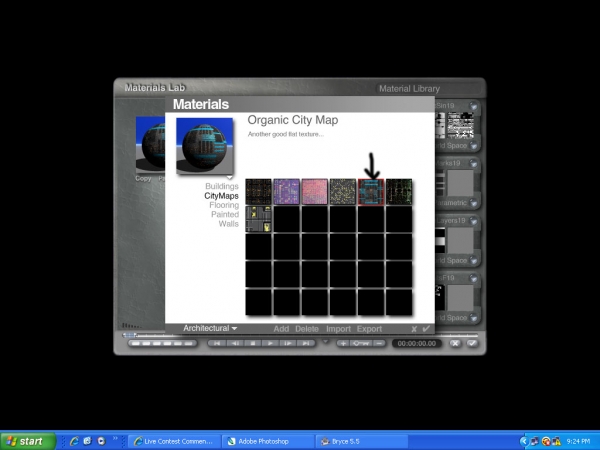Screen dimensions: 600x450
Task: Cancel the Materials dialog with the X icon
Action: (414, 329)
